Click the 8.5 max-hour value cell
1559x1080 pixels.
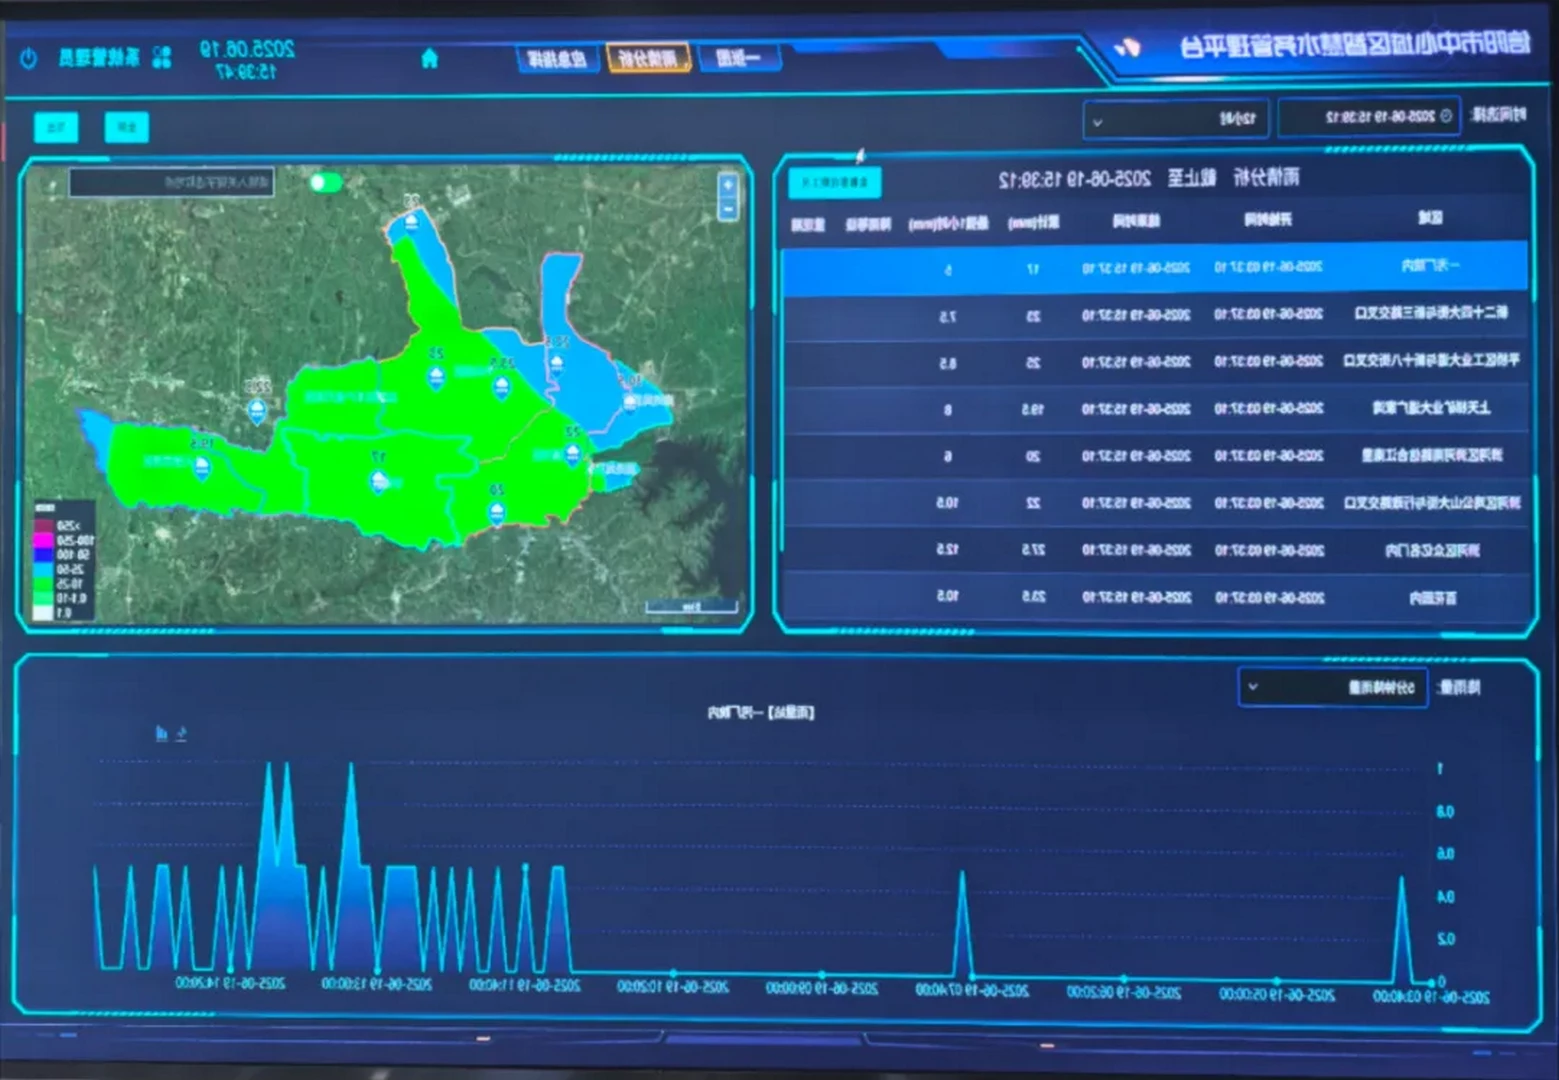point(946,363)
